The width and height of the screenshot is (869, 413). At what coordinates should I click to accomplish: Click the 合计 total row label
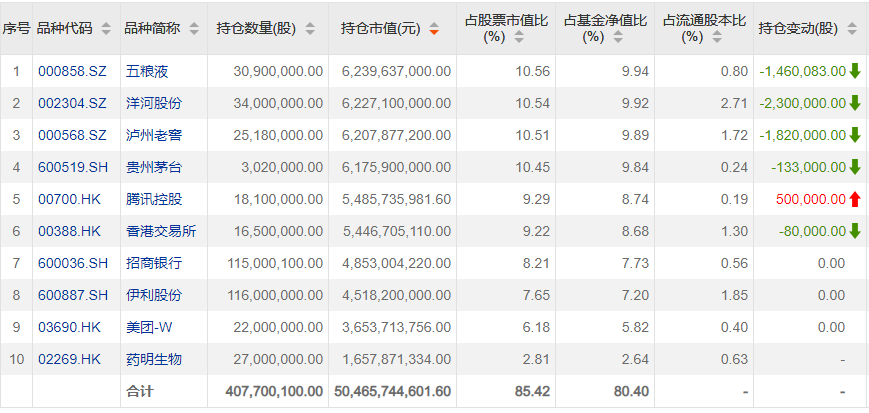140,391
